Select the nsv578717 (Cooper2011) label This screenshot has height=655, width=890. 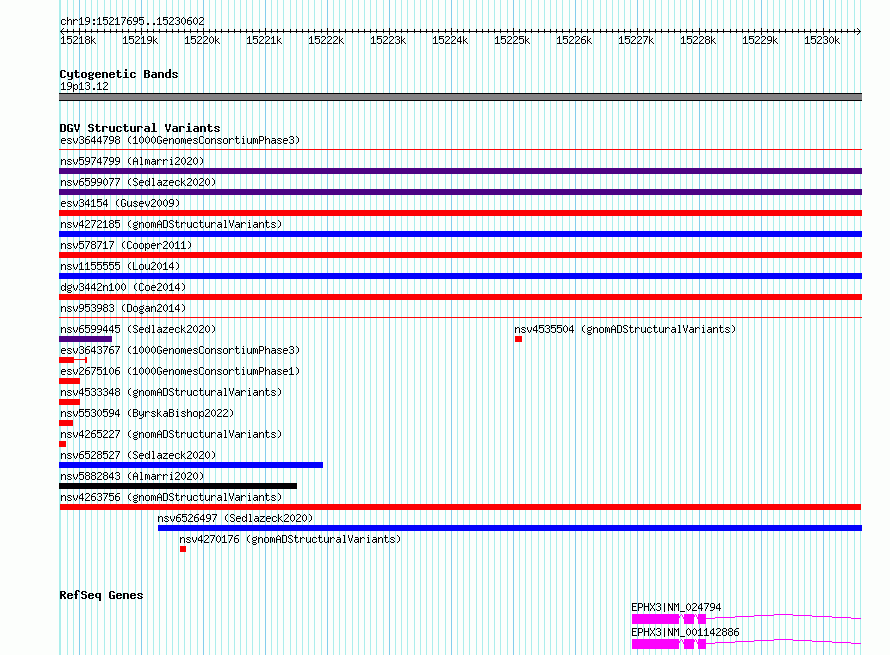click(126, 245)
